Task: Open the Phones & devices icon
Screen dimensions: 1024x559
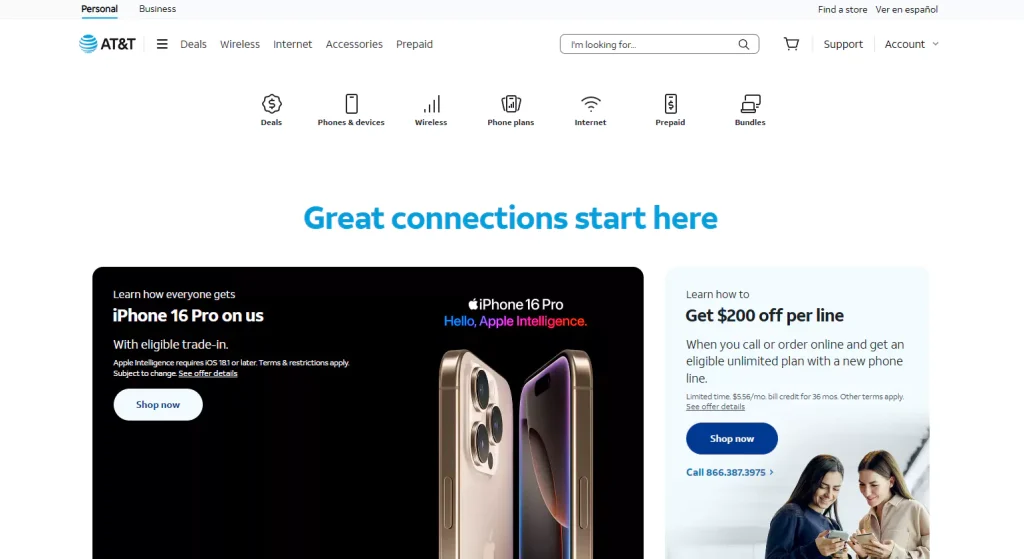Action: coord(351,104)
